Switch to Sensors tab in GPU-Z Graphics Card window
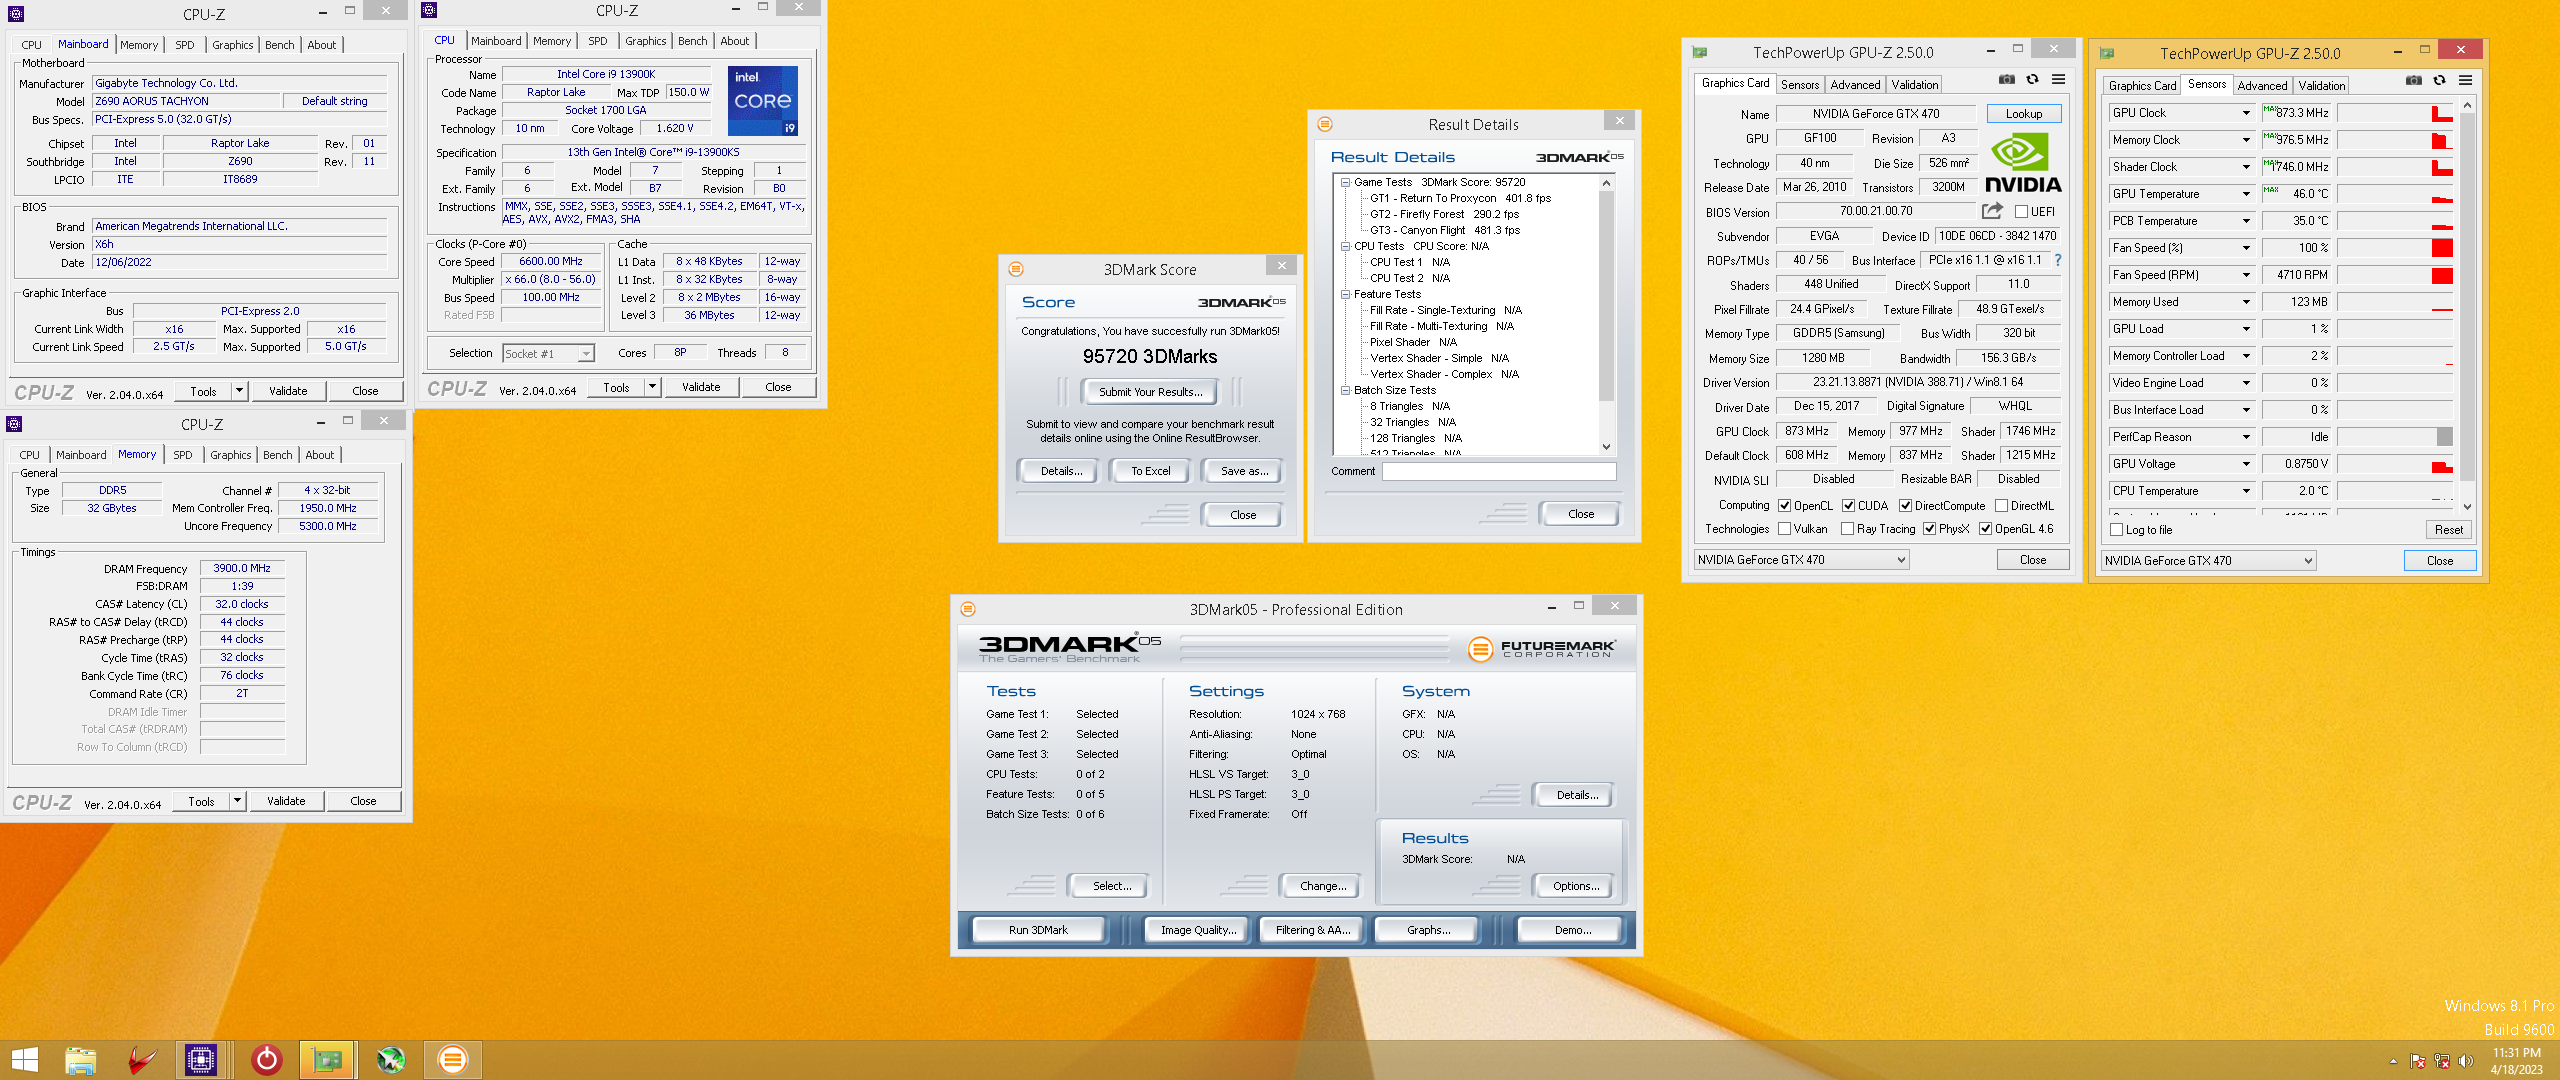This screenshot has height=1080, width=2560. pos(1800,85)
